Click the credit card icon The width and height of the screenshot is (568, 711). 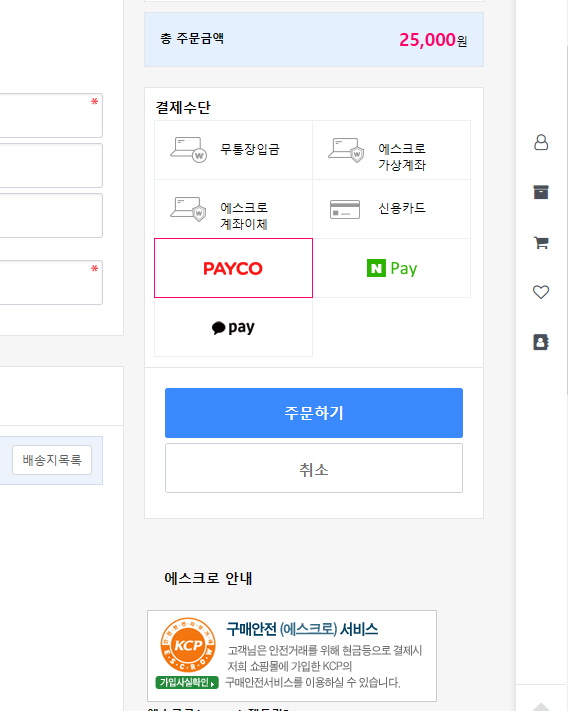point(345,209)
